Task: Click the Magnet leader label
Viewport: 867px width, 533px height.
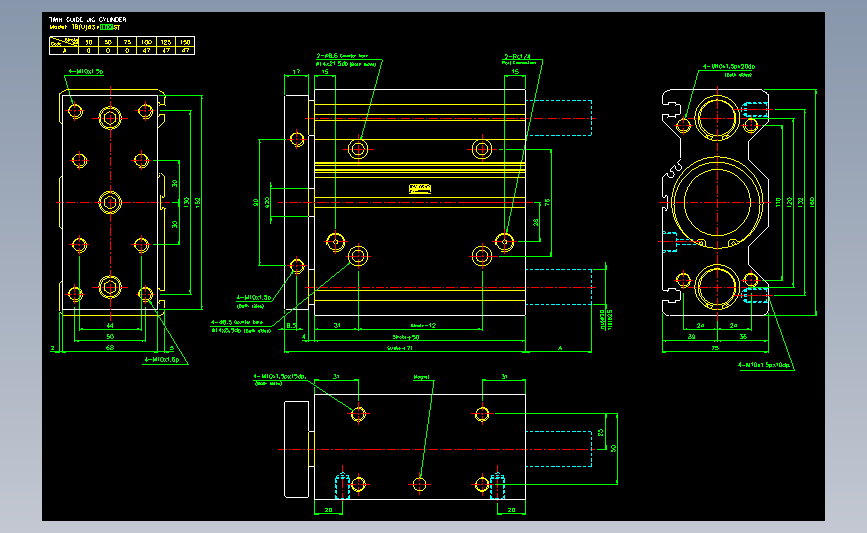Action: tap(422, 377)
